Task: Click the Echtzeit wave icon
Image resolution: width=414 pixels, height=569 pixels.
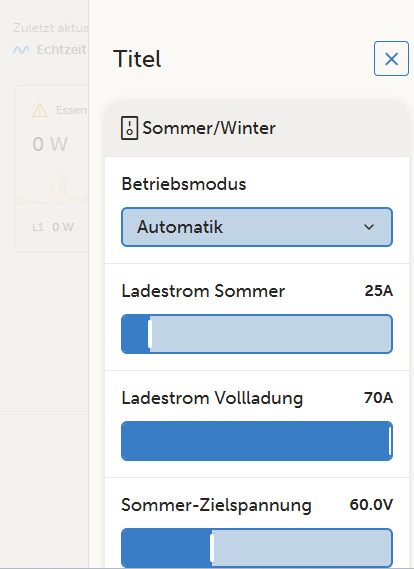Action: pos(21,50)
